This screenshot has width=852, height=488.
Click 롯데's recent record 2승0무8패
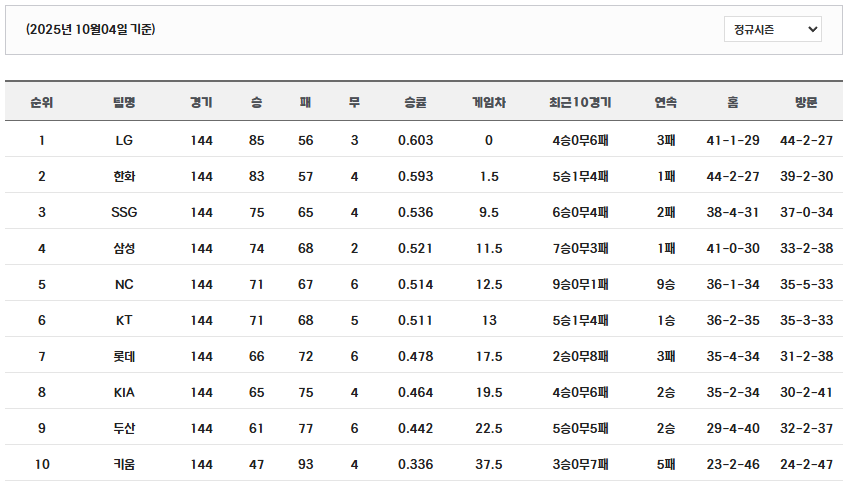point(580,356)
